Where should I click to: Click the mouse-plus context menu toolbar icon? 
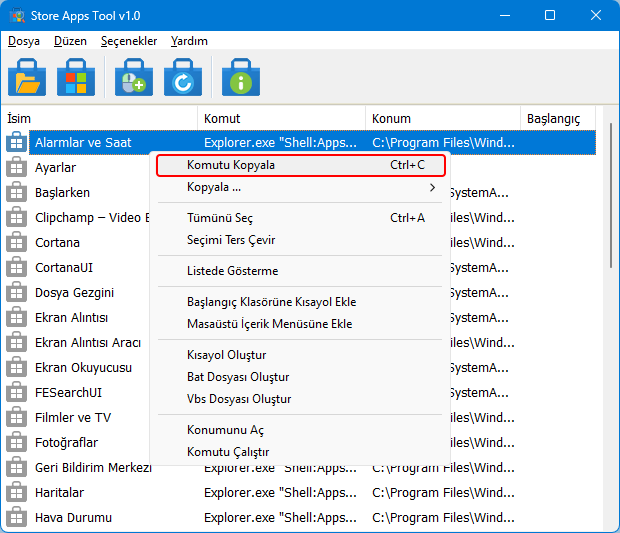[x=134, y=77]
